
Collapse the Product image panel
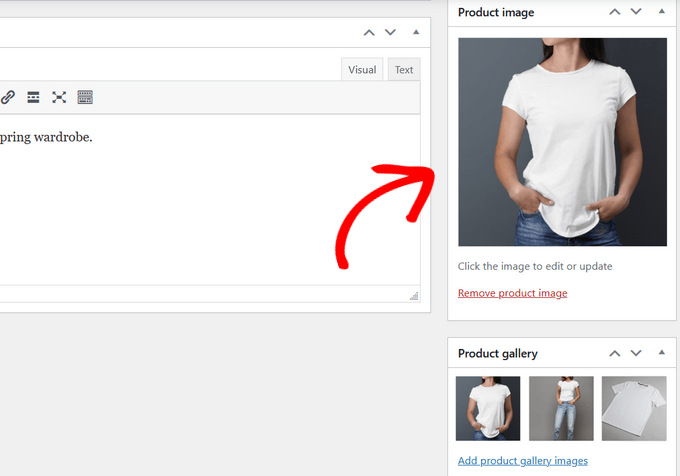coord(661,13)
